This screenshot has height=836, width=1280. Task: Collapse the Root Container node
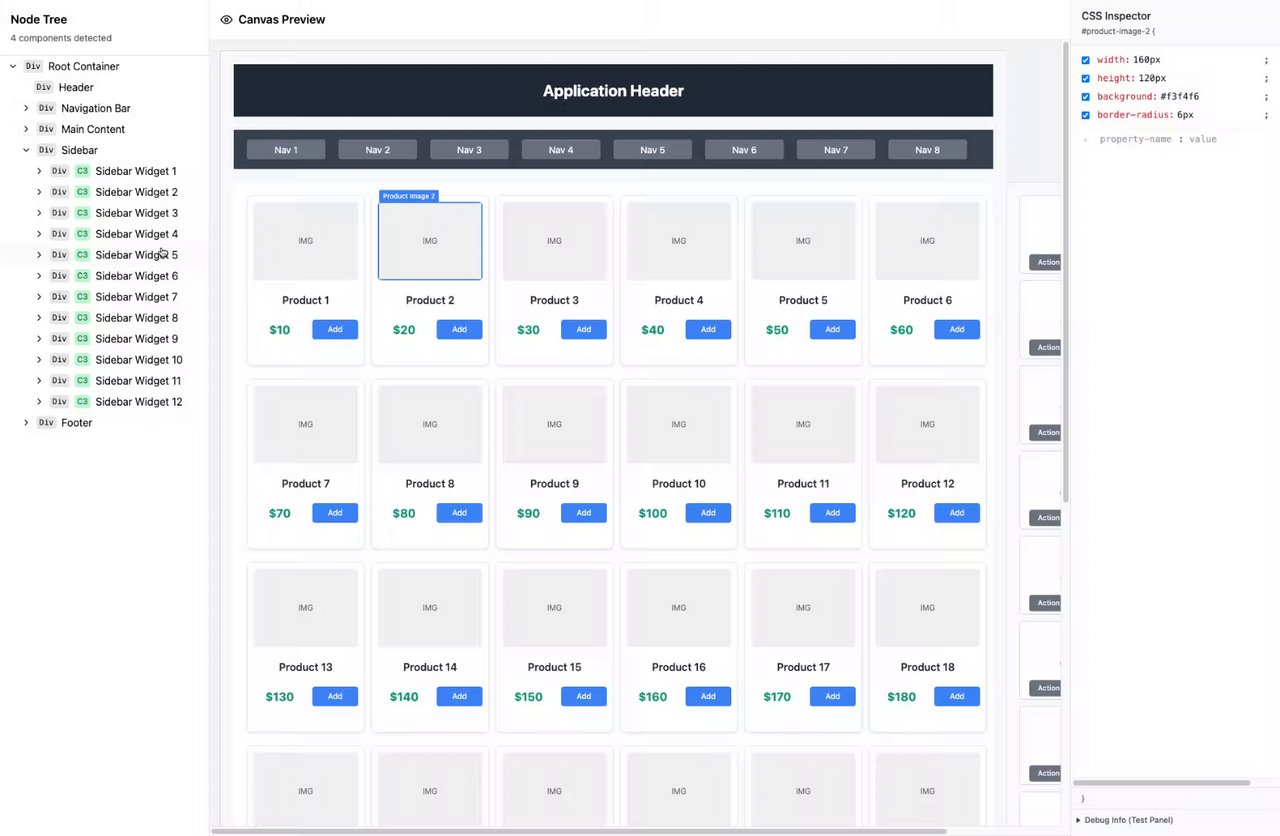tap(13, 67)
